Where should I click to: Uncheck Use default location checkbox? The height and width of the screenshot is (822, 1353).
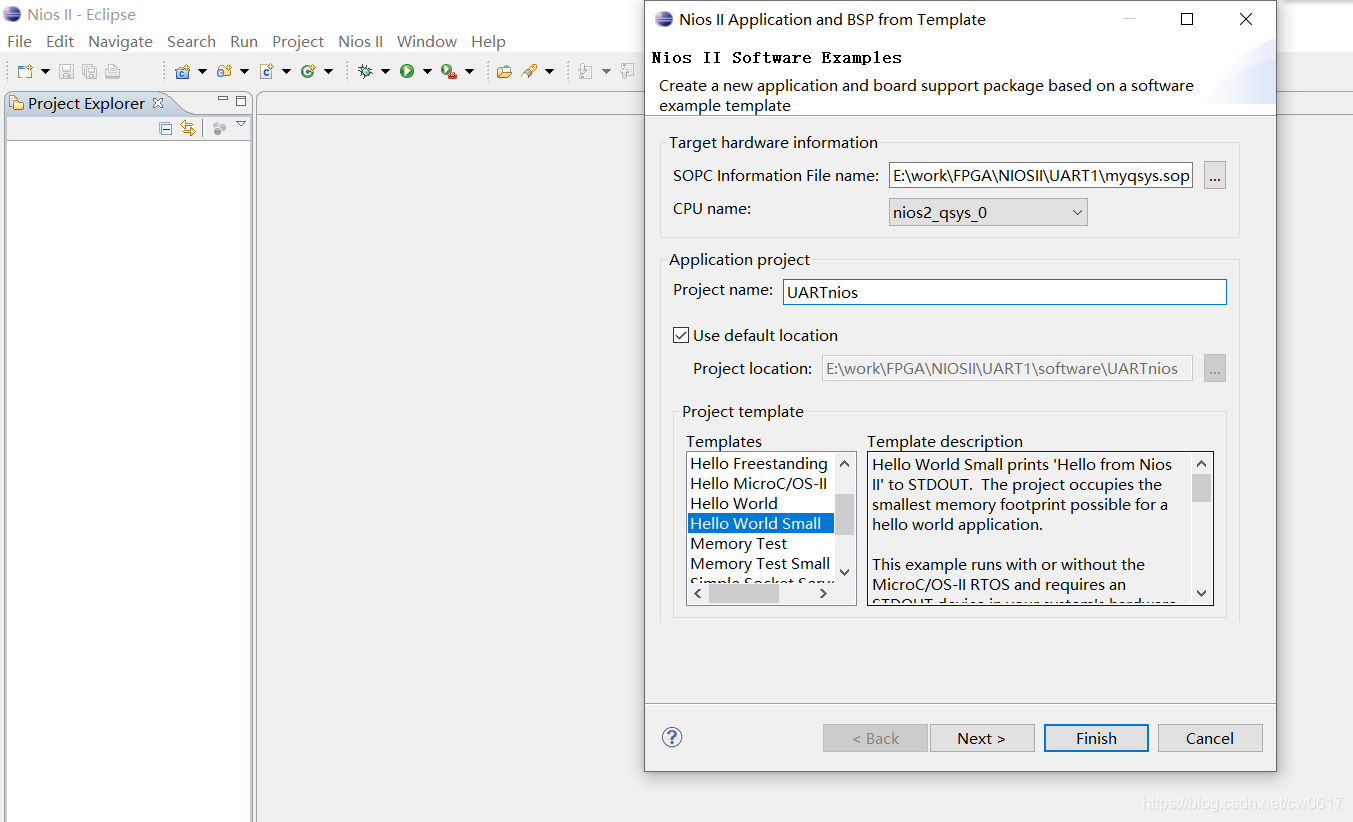coord(681,335)
